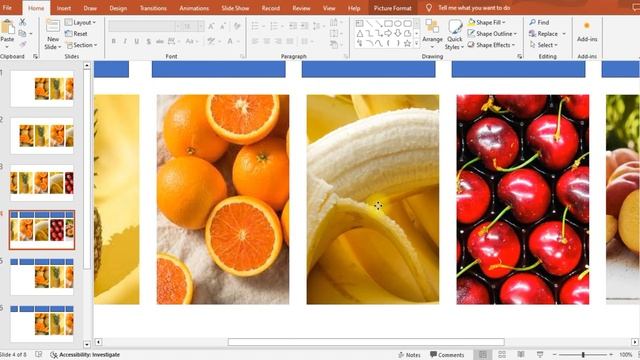The height and width of the screenshot is (360, 640).
Task: Open the text highlight color picker
Action: (x=213, y=41)
